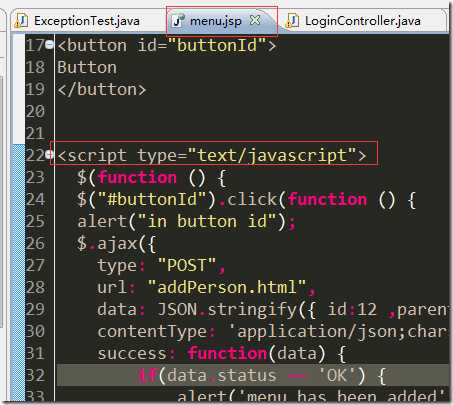Open the LoginController.java tab
This screenshot has width=453, height=405.
click(362, 21)
